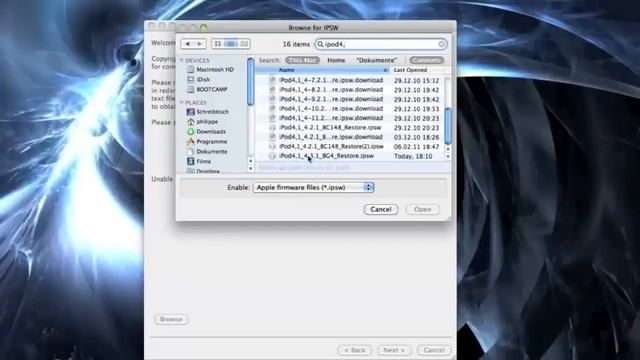The image size is (640, 360).
Task: Cancel the Browse for IPSW dialog
Action: pos(381,209)
